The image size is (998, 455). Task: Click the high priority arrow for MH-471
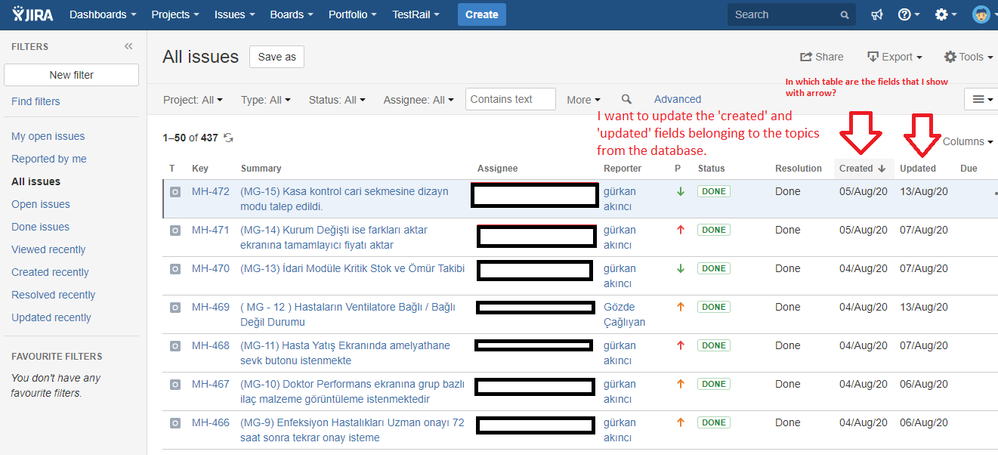(680, 230)
